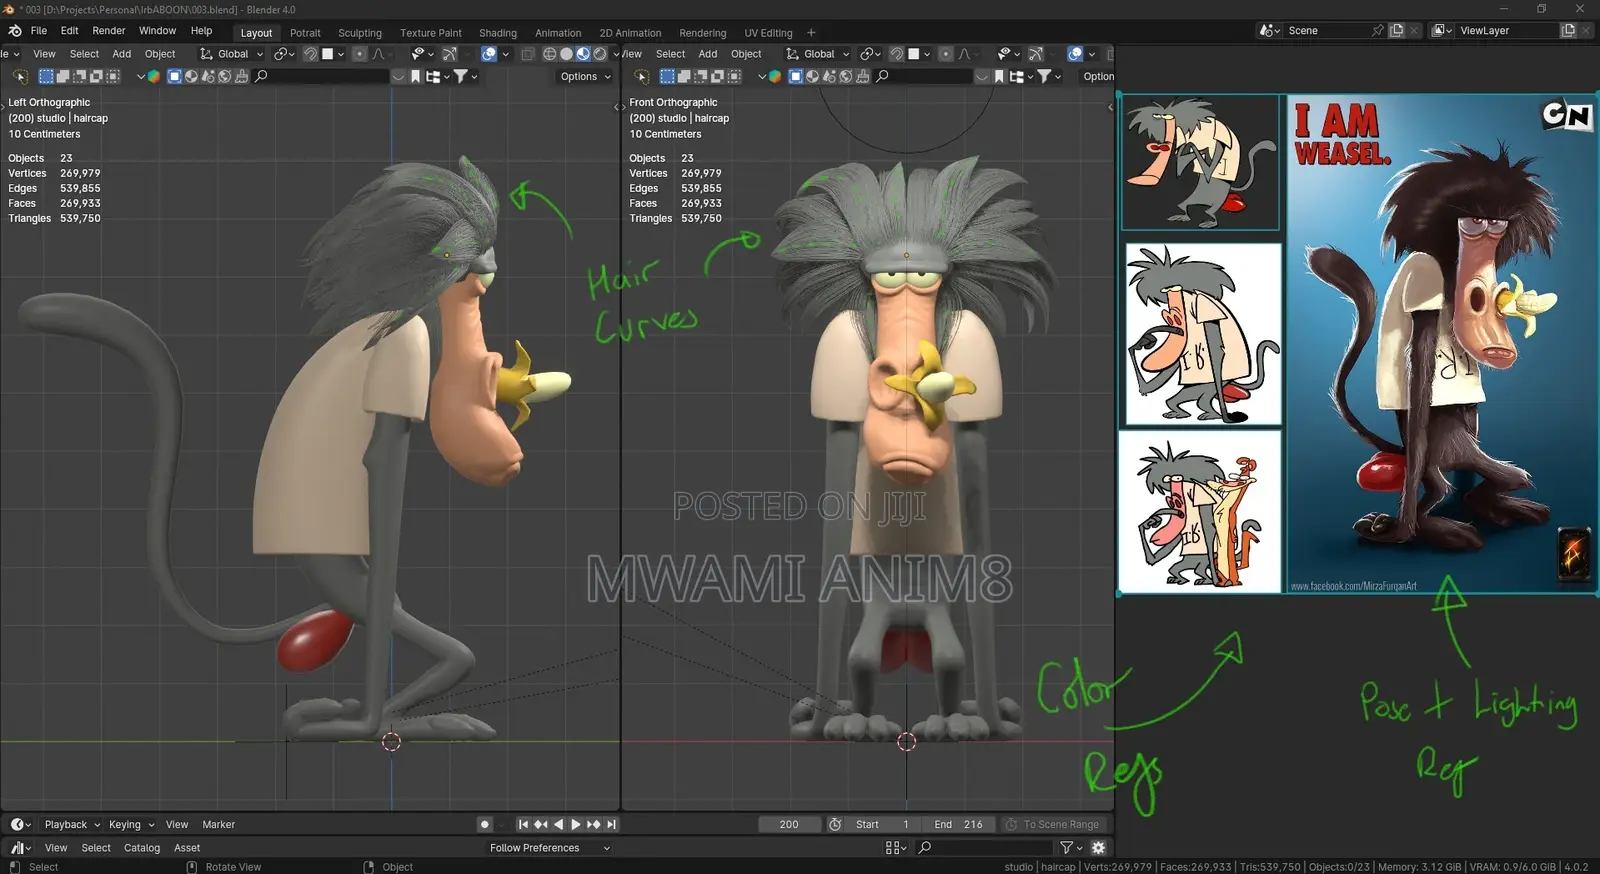Jump to first frame button
This screenshot has width=1600, height=874.
(x=523, y=825)
